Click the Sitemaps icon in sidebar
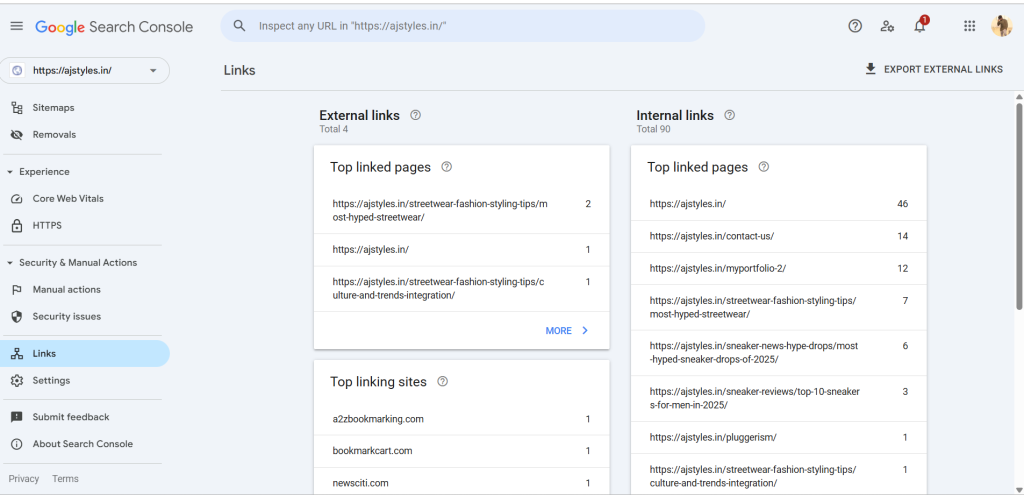 [18, 108]
